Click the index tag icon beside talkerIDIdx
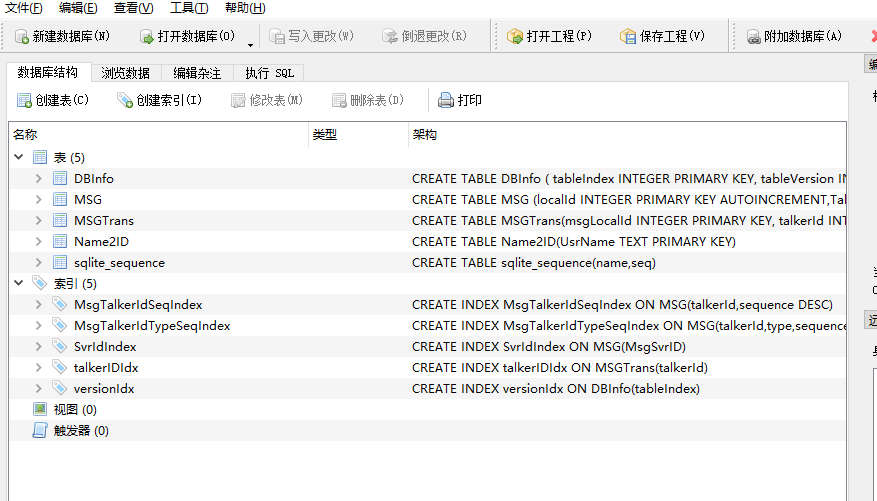This screenshot has width=877, height=501. coord(59,367)
